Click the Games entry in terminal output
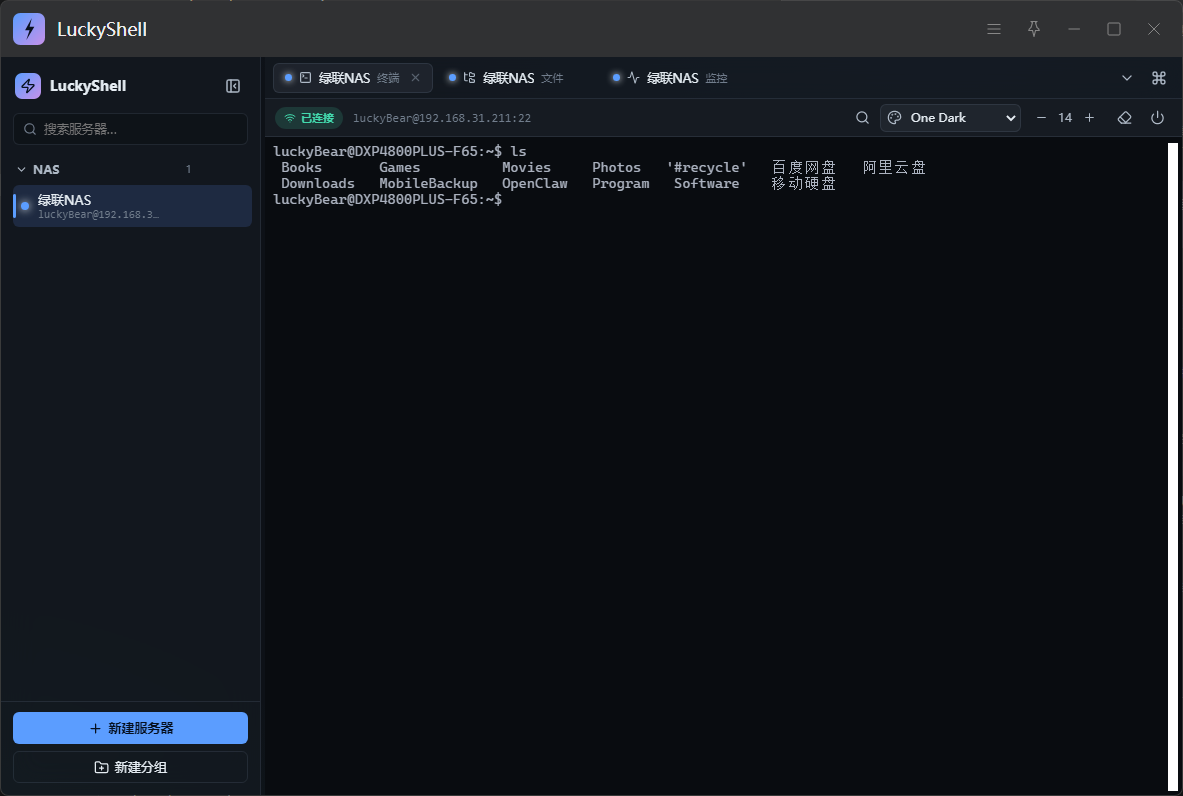 click(x=399, y=167)
